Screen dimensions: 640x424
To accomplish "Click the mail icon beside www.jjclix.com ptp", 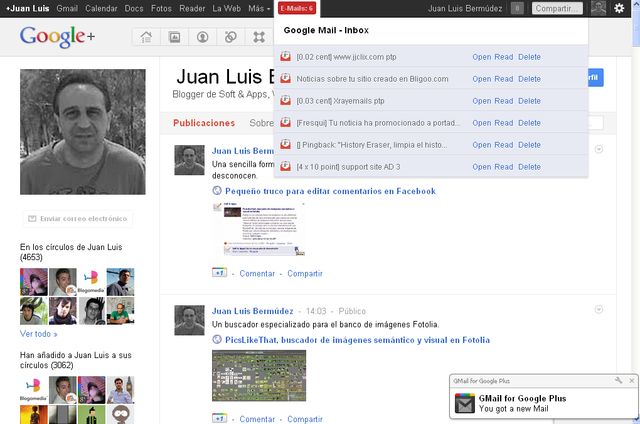I will point(286,56).
